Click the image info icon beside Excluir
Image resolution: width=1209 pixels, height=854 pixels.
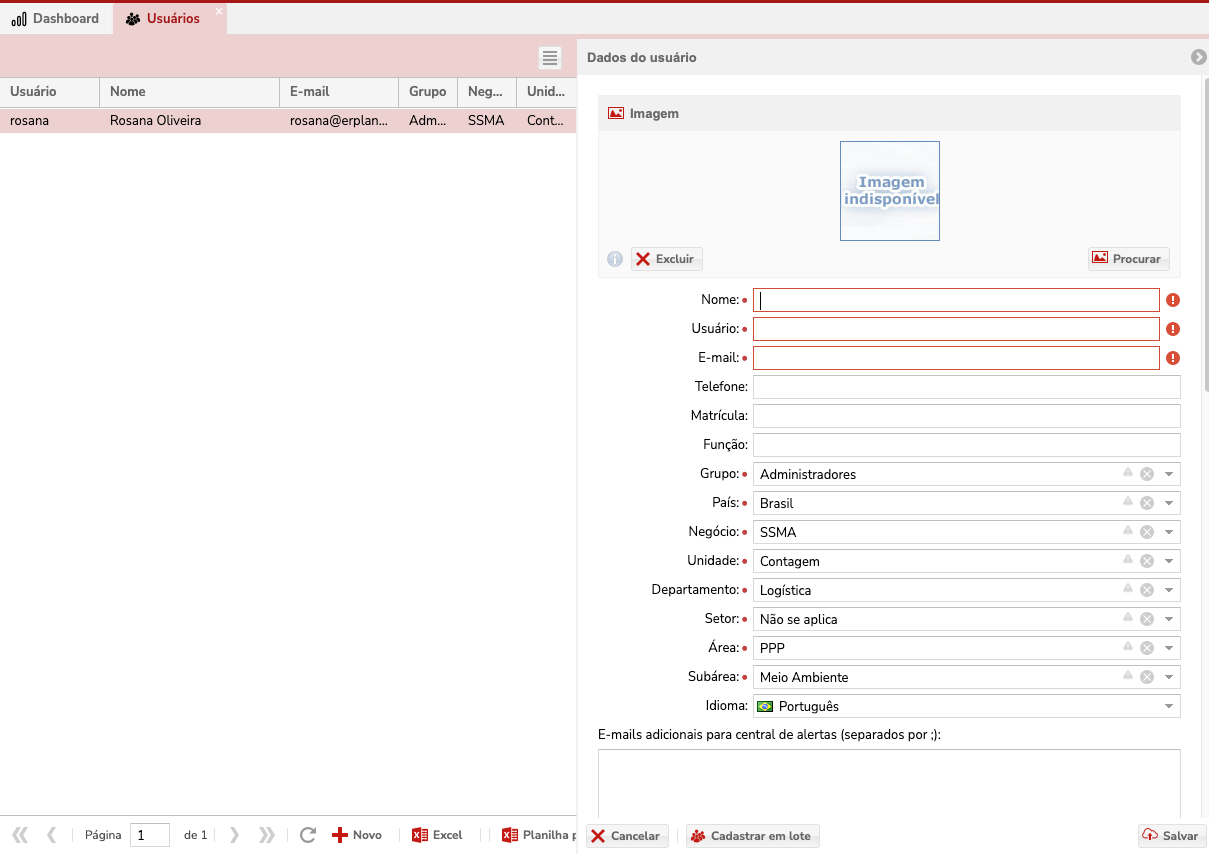tap(615, 259)
